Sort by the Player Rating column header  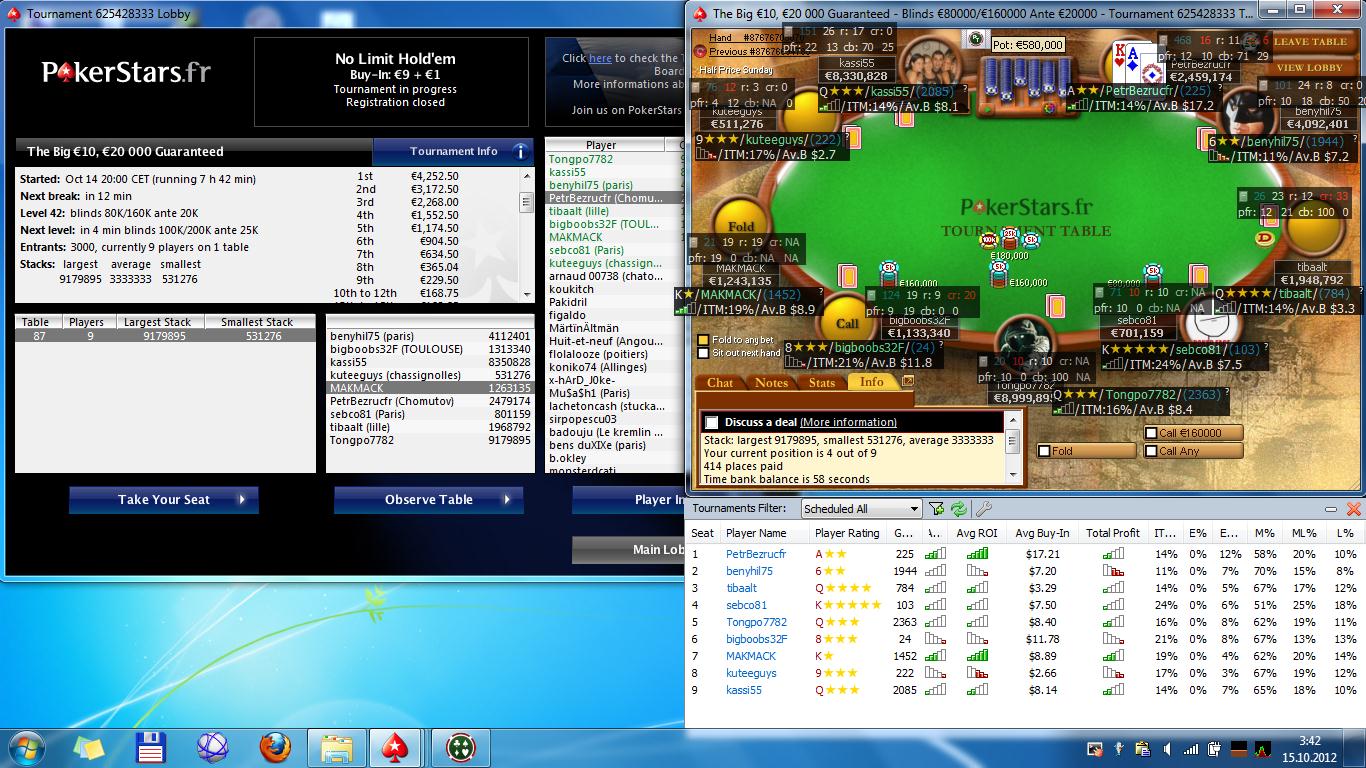click(847, 533)
